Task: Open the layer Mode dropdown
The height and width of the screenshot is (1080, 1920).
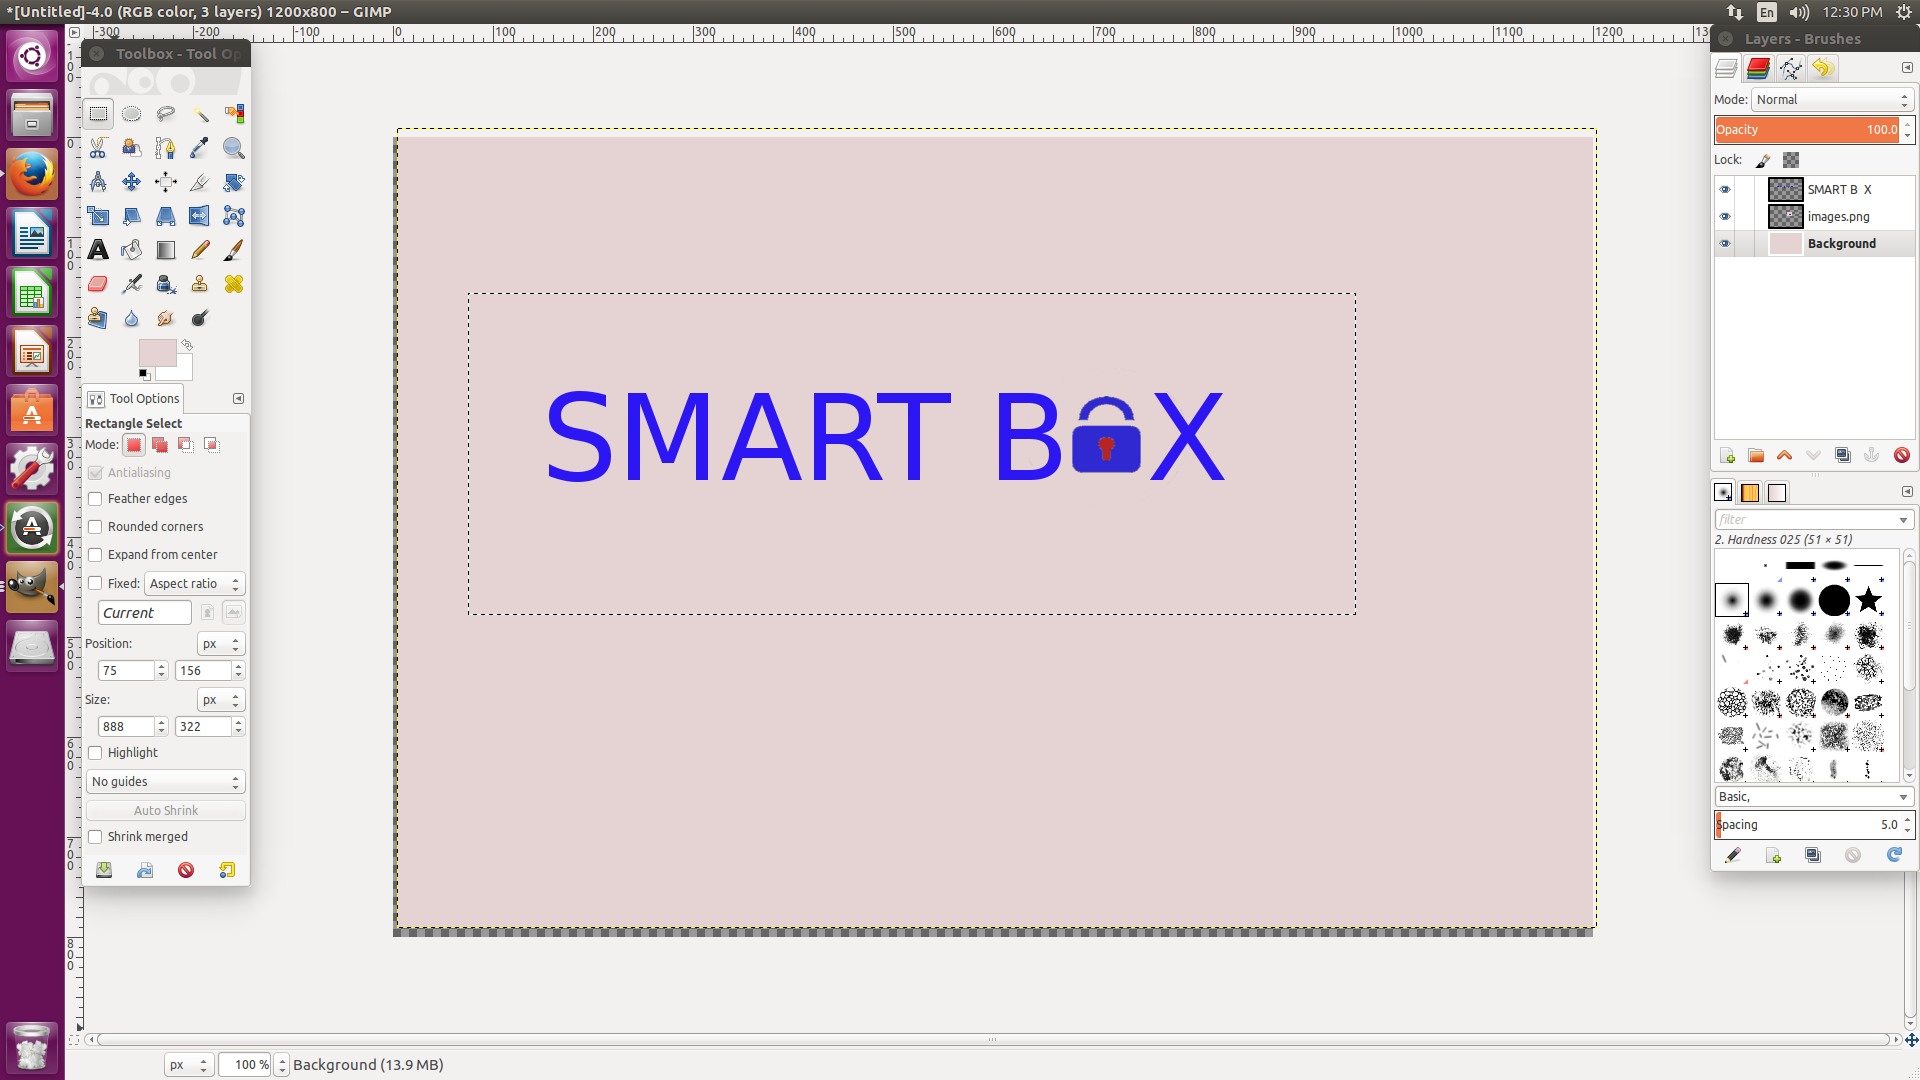Action: [x=1832, y=100]
